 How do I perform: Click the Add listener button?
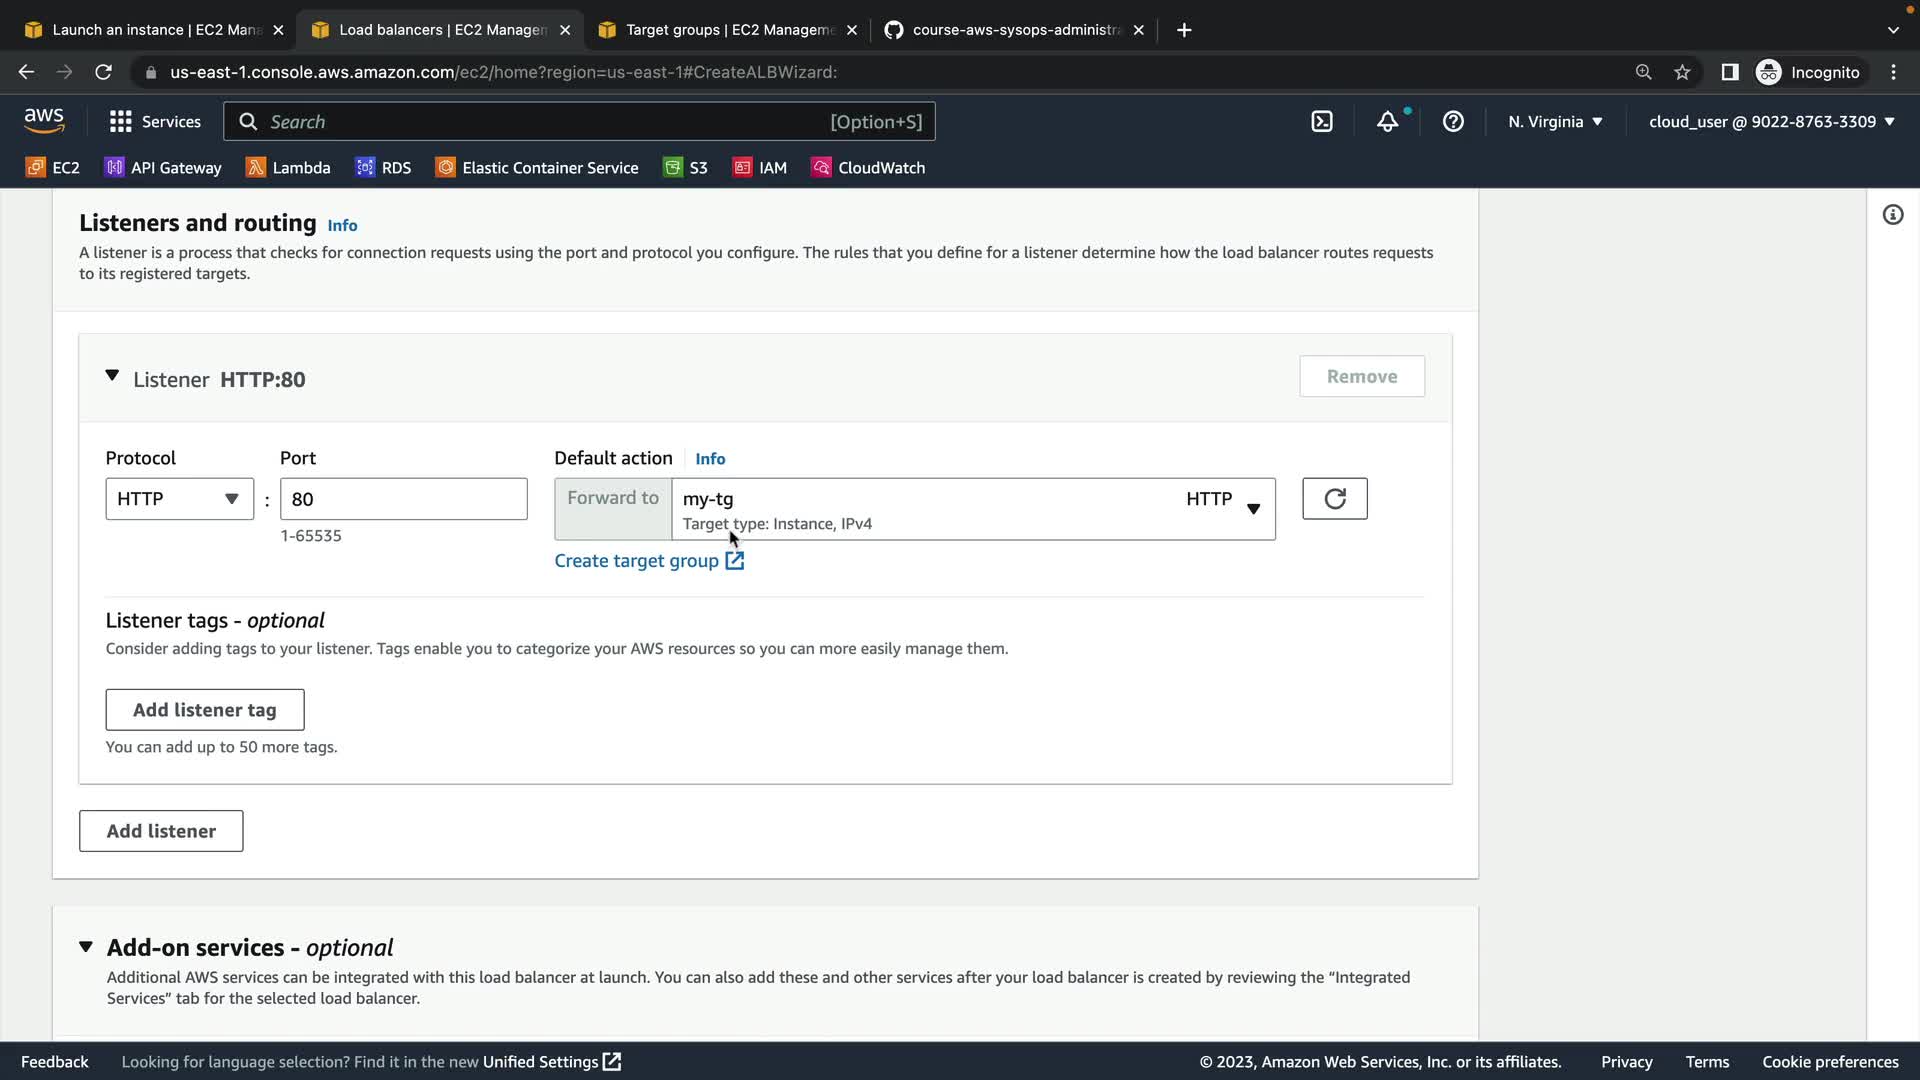[161, 831]
